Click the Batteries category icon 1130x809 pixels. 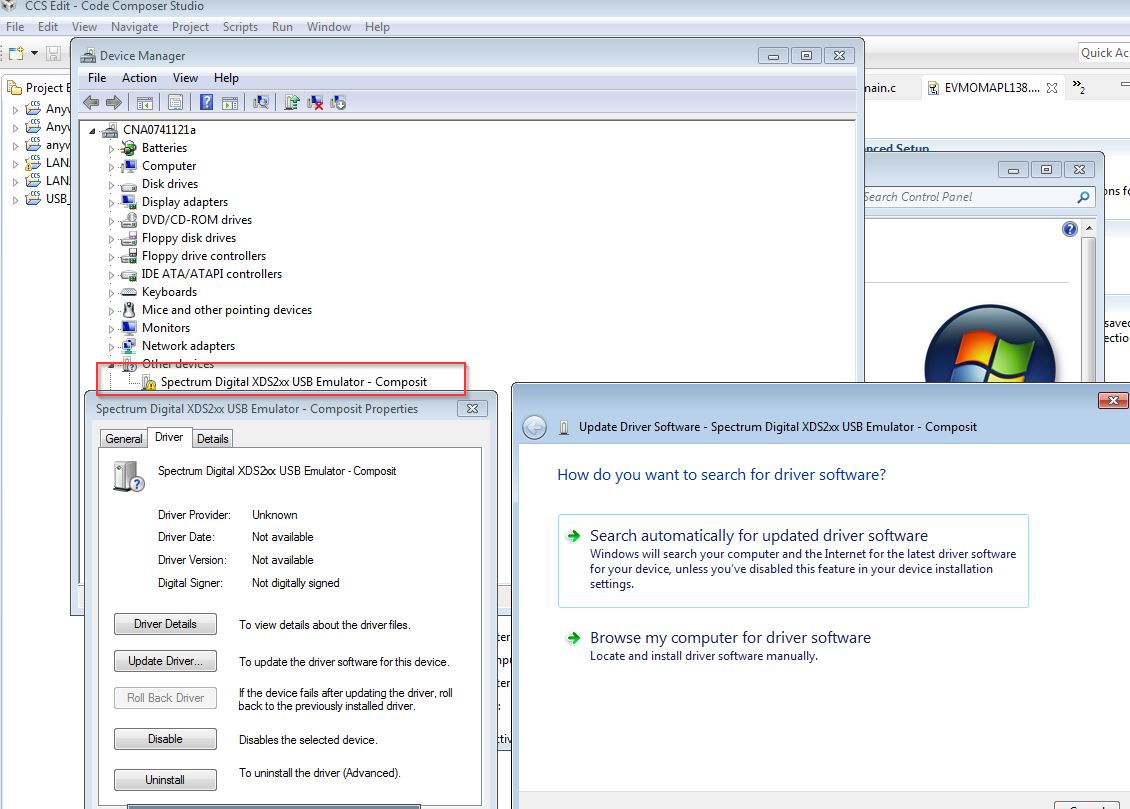point(129,148)
